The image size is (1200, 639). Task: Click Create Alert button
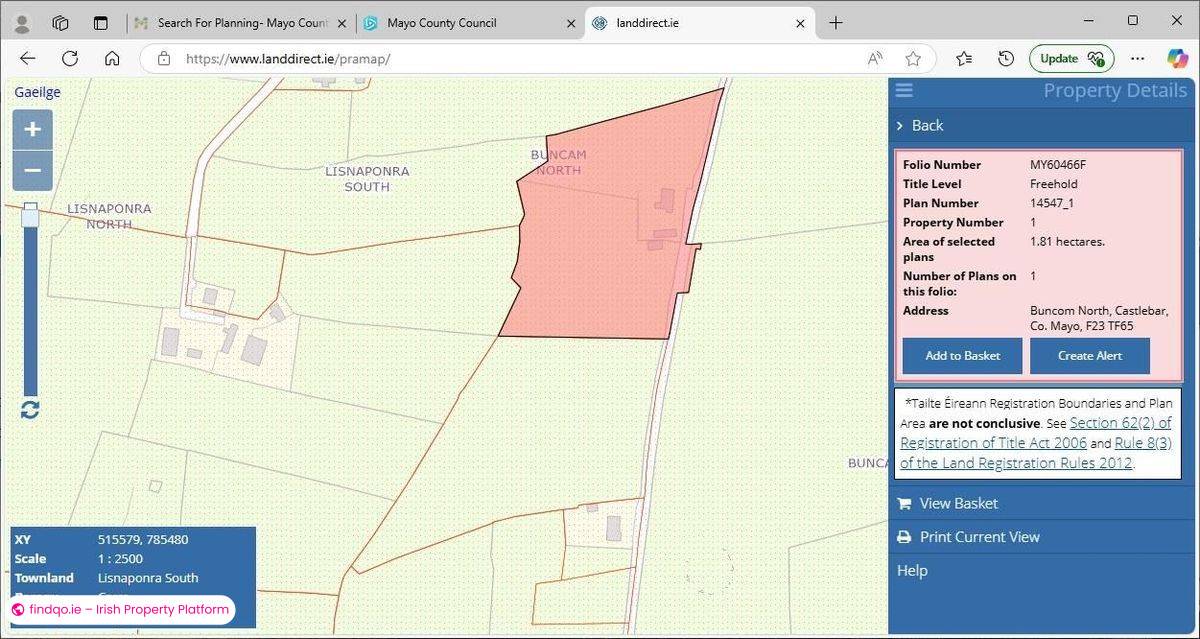1089,355
